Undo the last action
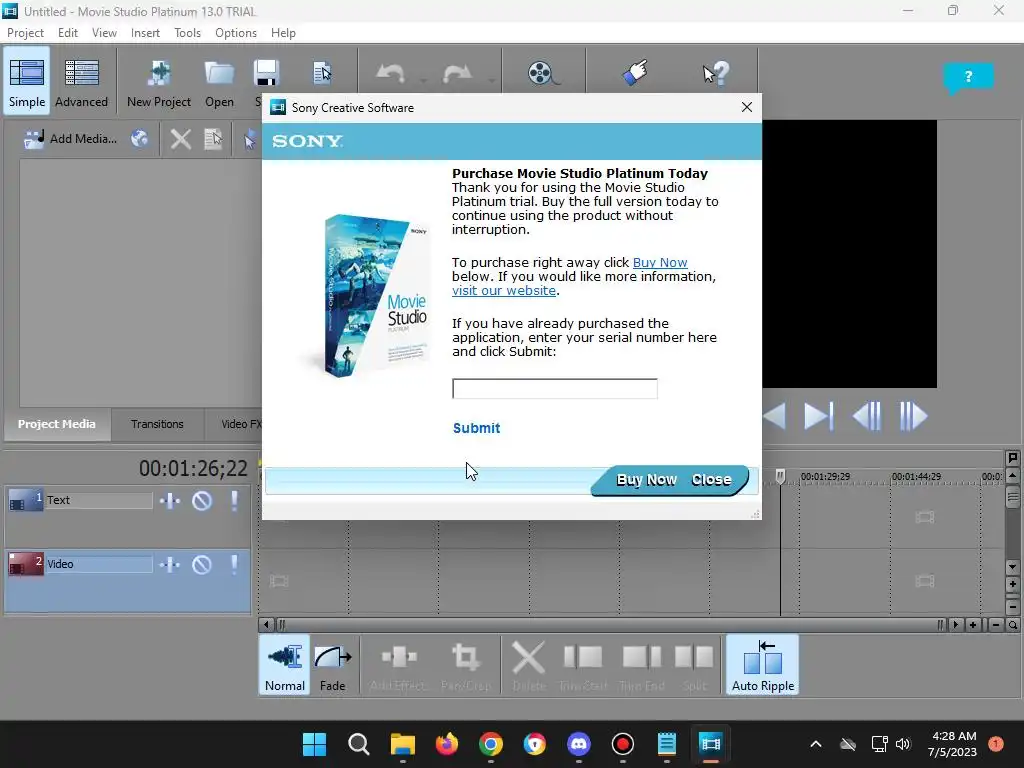The image size is (1024, 768). coord(391,73)
